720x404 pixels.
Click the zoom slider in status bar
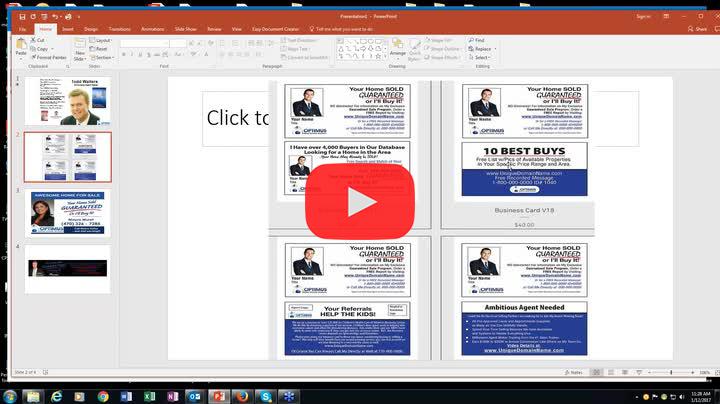[670, 373]
